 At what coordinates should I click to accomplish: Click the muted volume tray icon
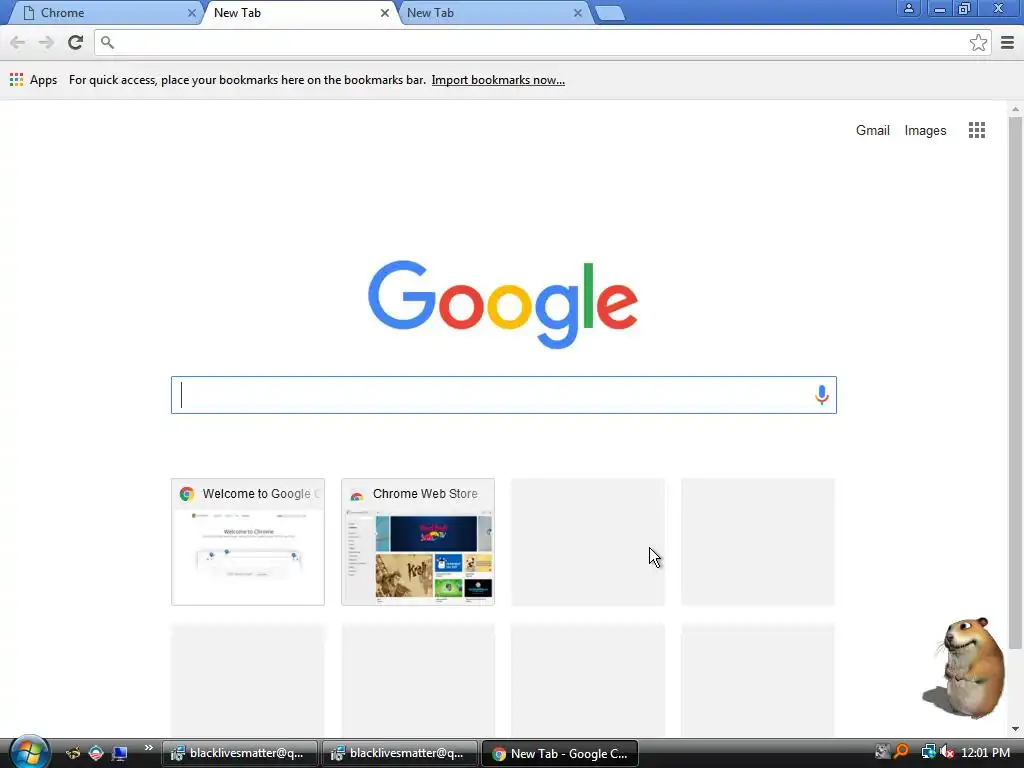[946, 752]
